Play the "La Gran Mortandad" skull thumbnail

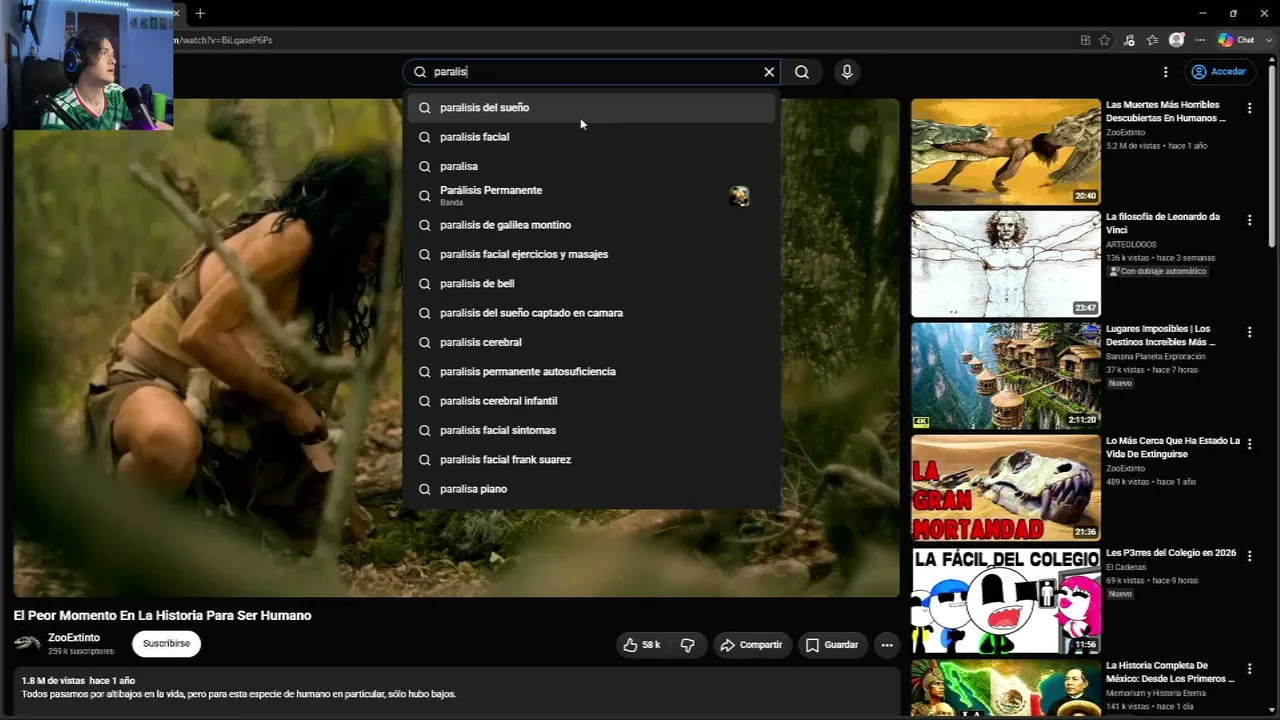(x=1005, y=488)
